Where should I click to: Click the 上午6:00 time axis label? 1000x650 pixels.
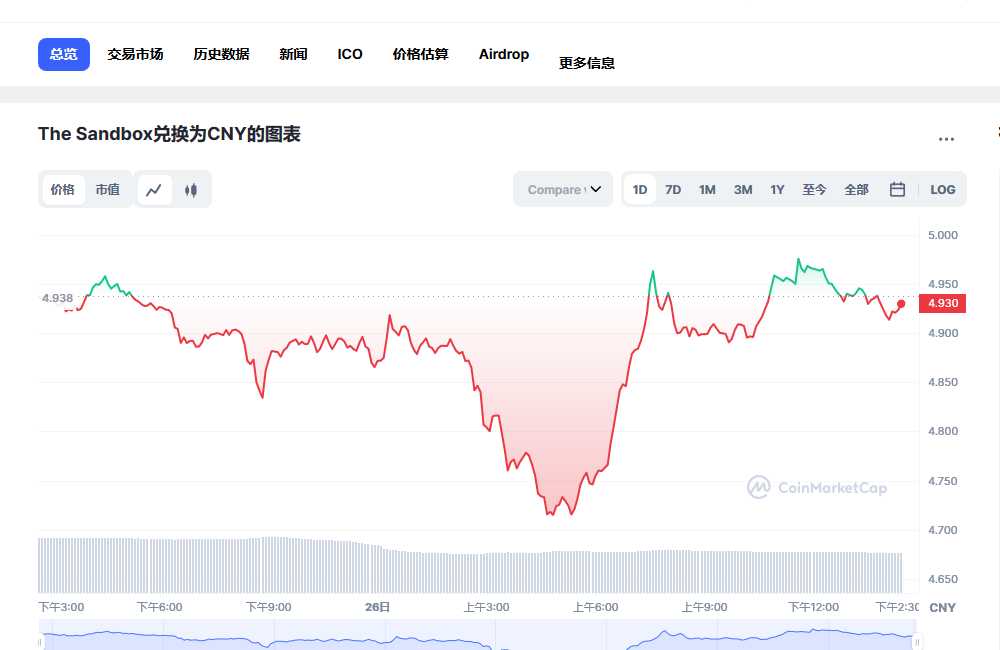(x=596, y=607)
